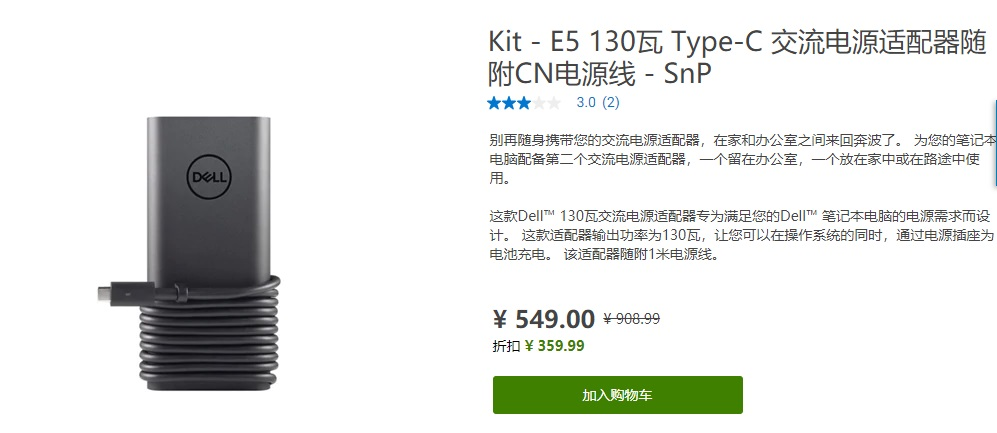Click the third filled blue rating star
Viewport: 997px width, 433px height.
pyautogui.click(x=524, y=103)
